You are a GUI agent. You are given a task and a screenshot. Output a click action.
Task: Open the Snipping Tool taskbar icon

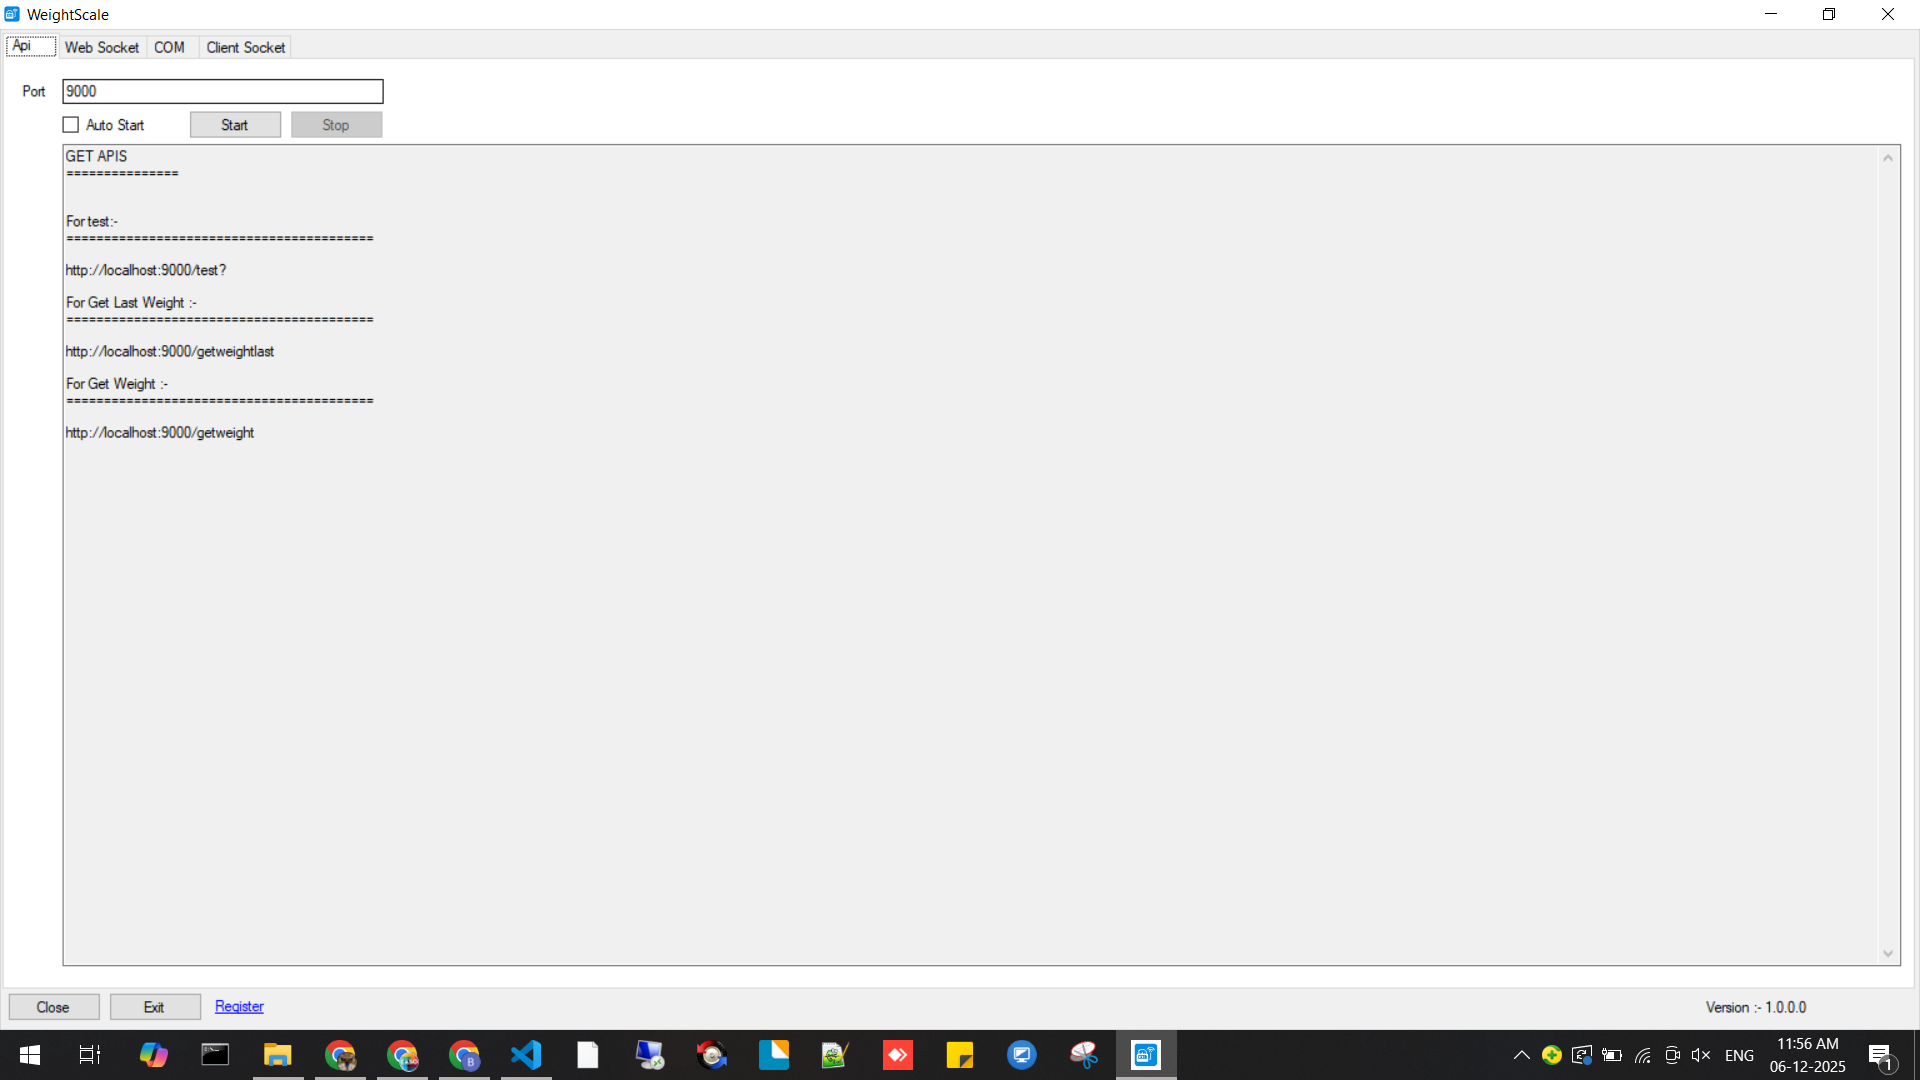coord(1084,1055)
